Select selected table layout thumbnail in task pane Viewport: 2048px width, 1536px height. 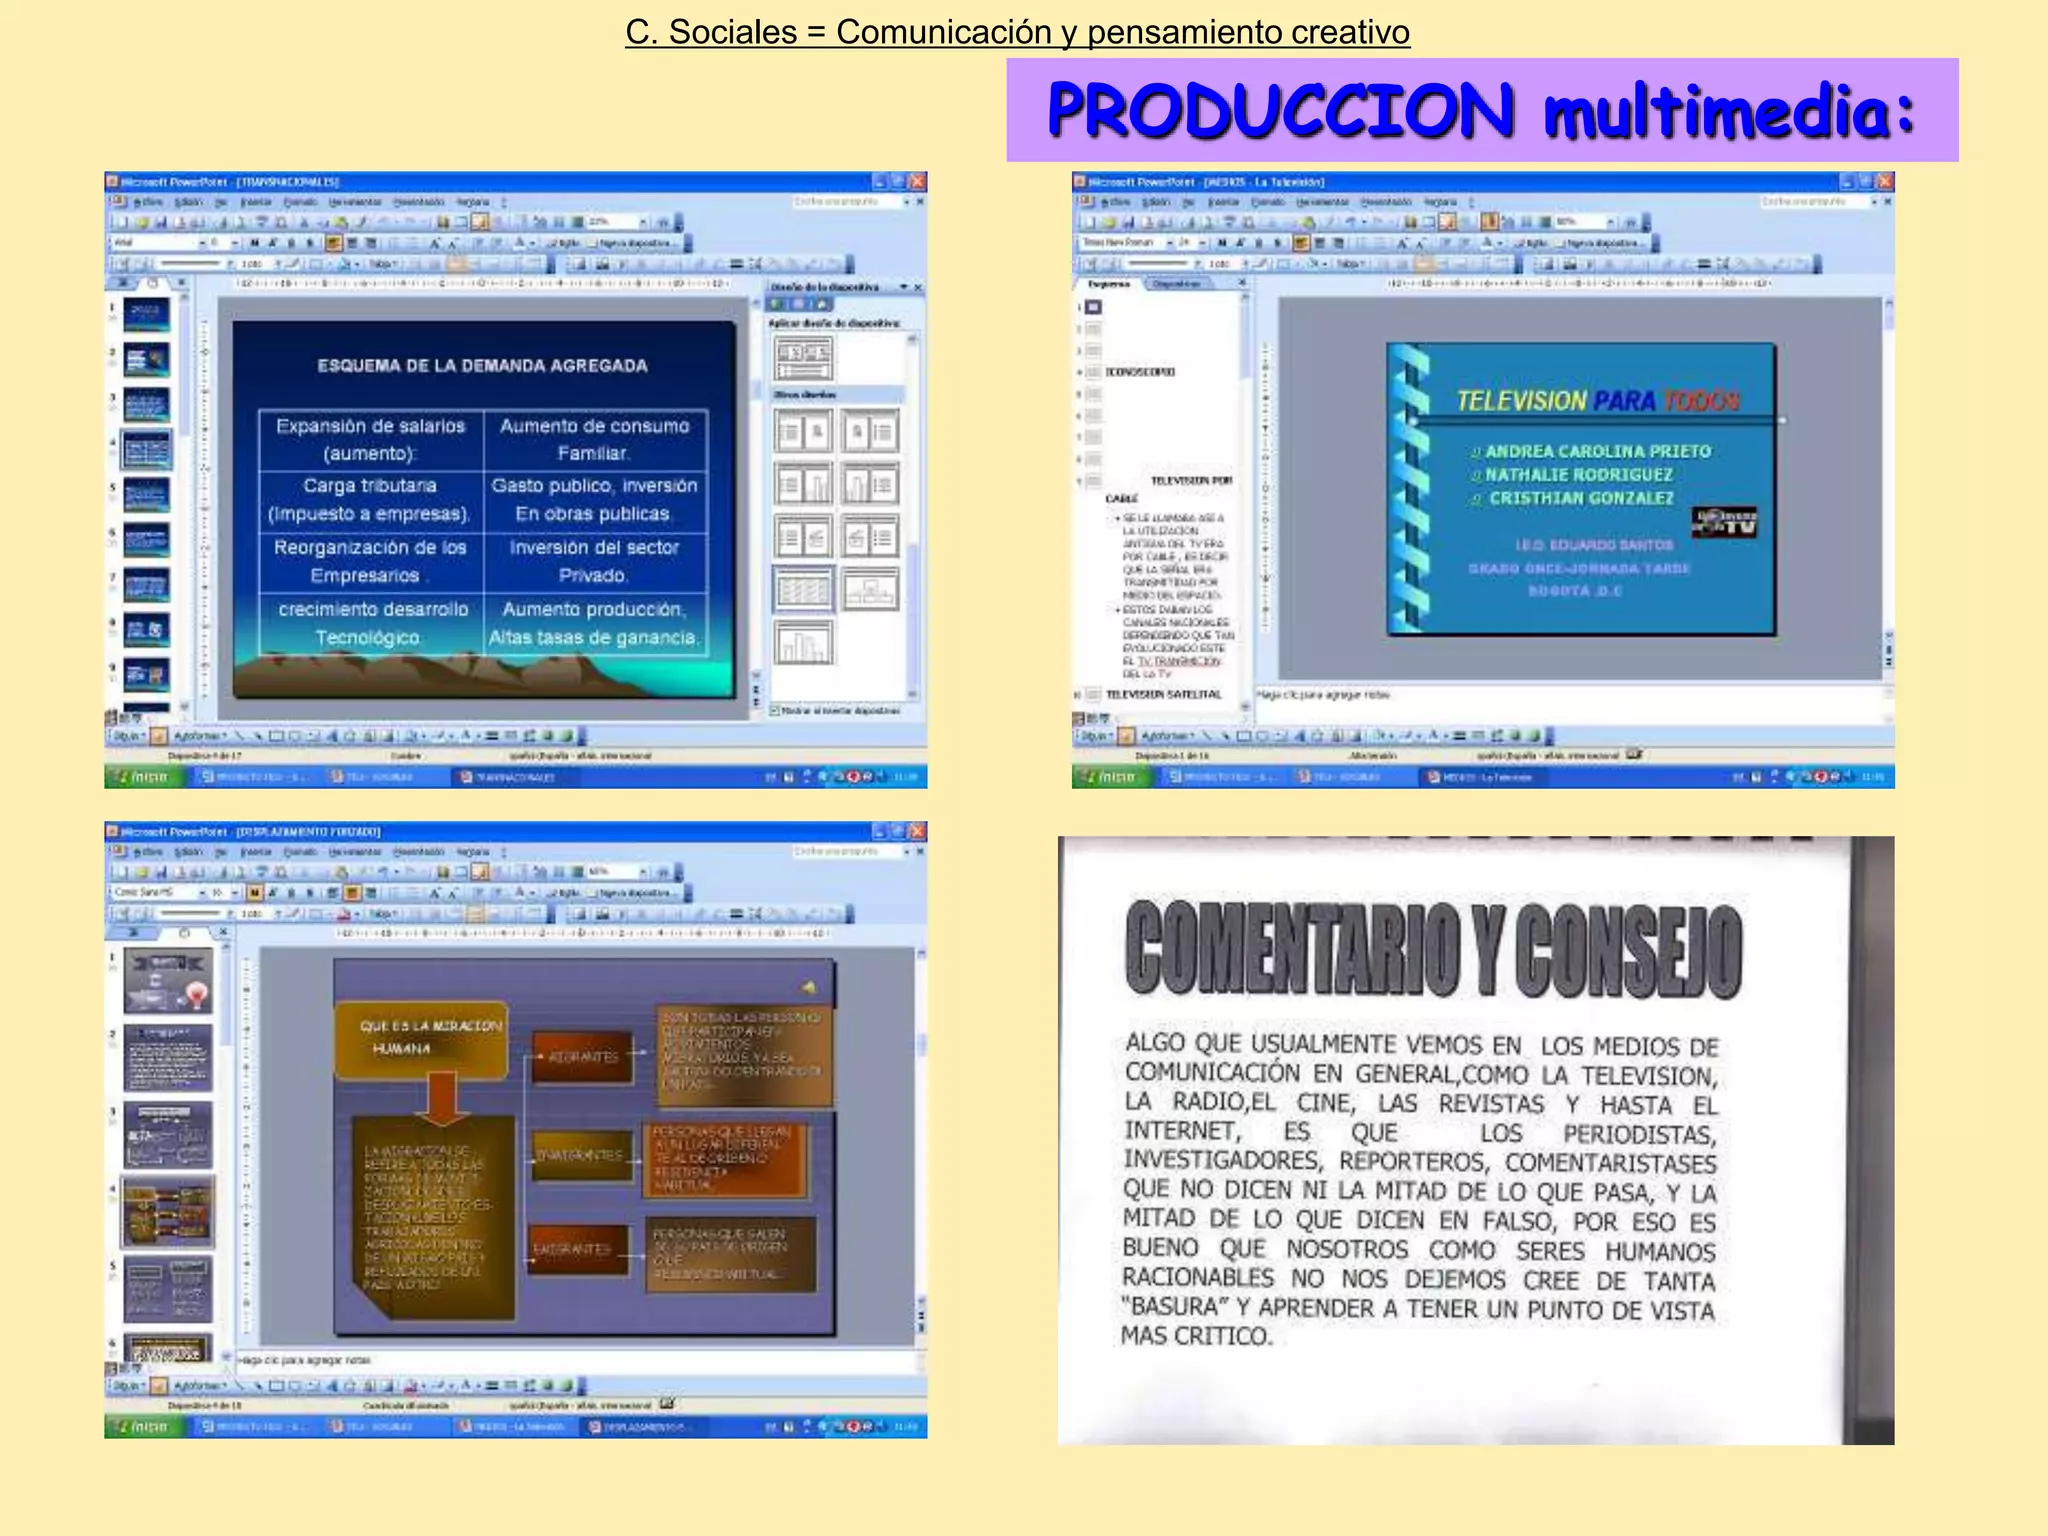804,590
